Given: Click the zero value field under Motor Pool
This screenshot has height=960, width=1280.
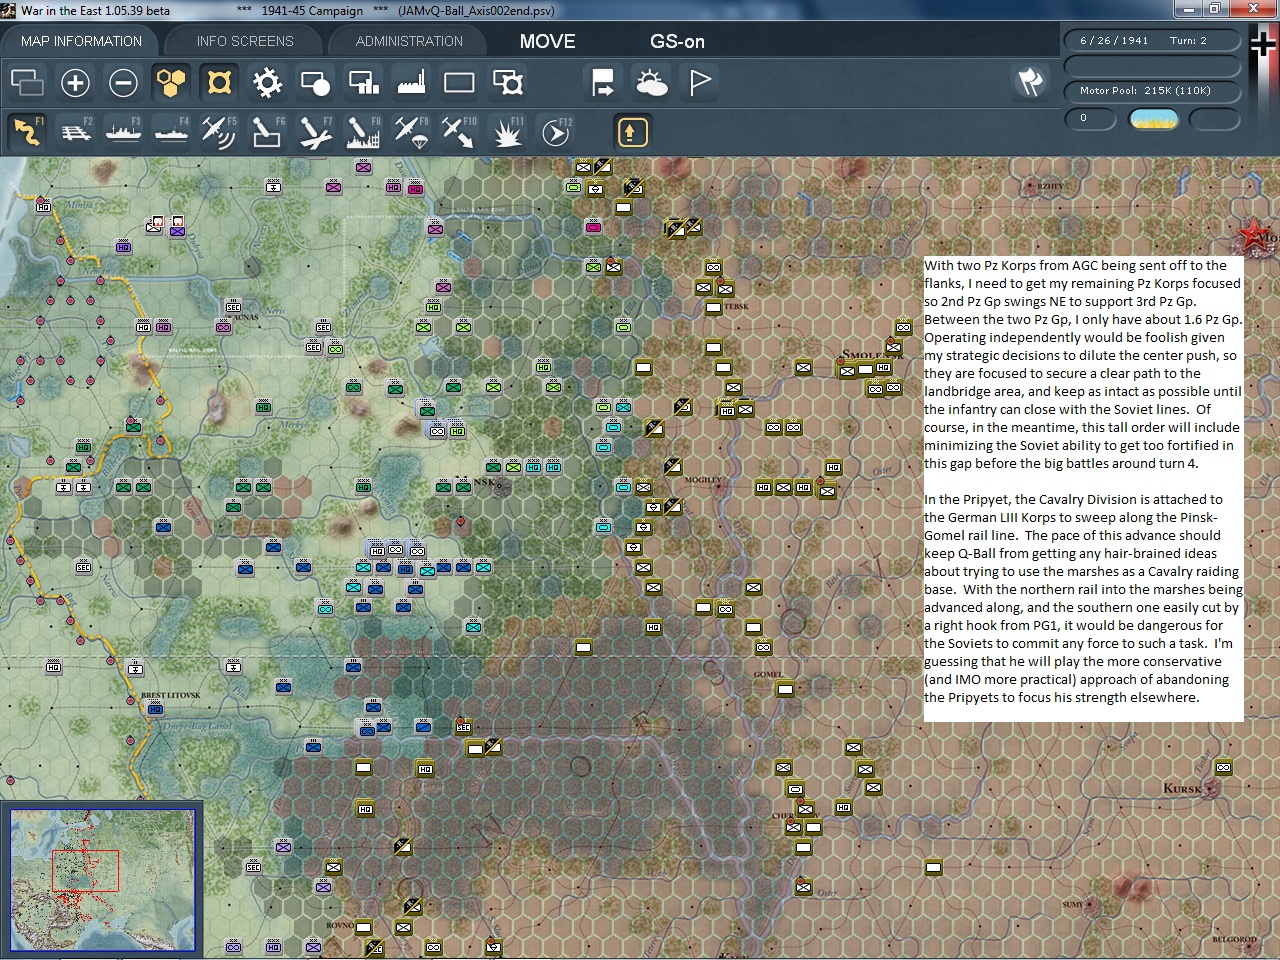Looking at the screenshot, I should [1092, 119].
